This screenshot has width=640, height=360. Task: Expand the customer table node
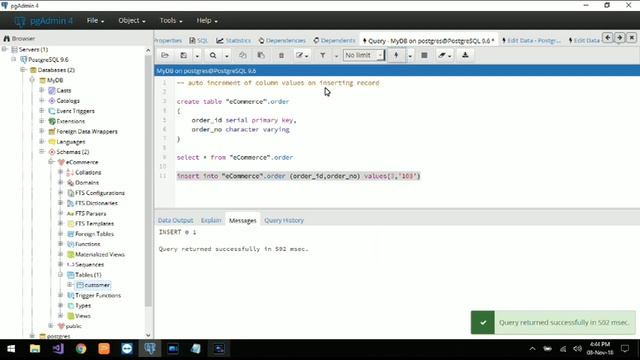[70, 284]
